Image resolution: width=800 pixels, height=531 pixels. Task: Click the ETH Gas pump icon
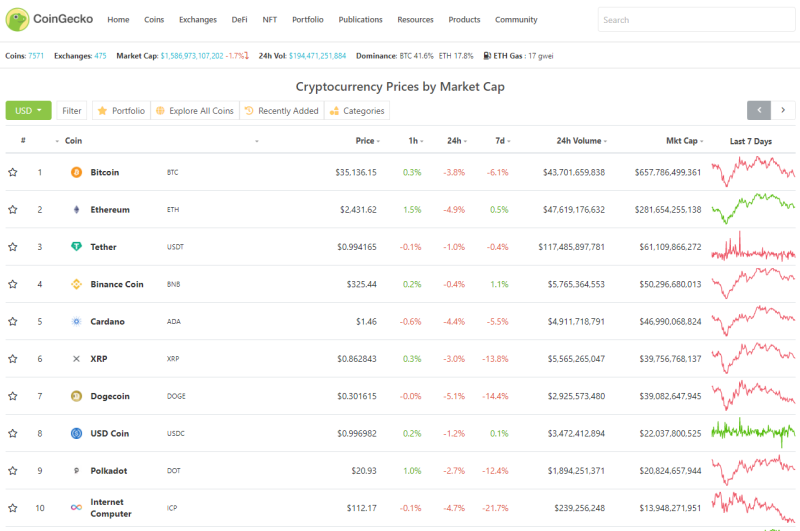[487, 56]
